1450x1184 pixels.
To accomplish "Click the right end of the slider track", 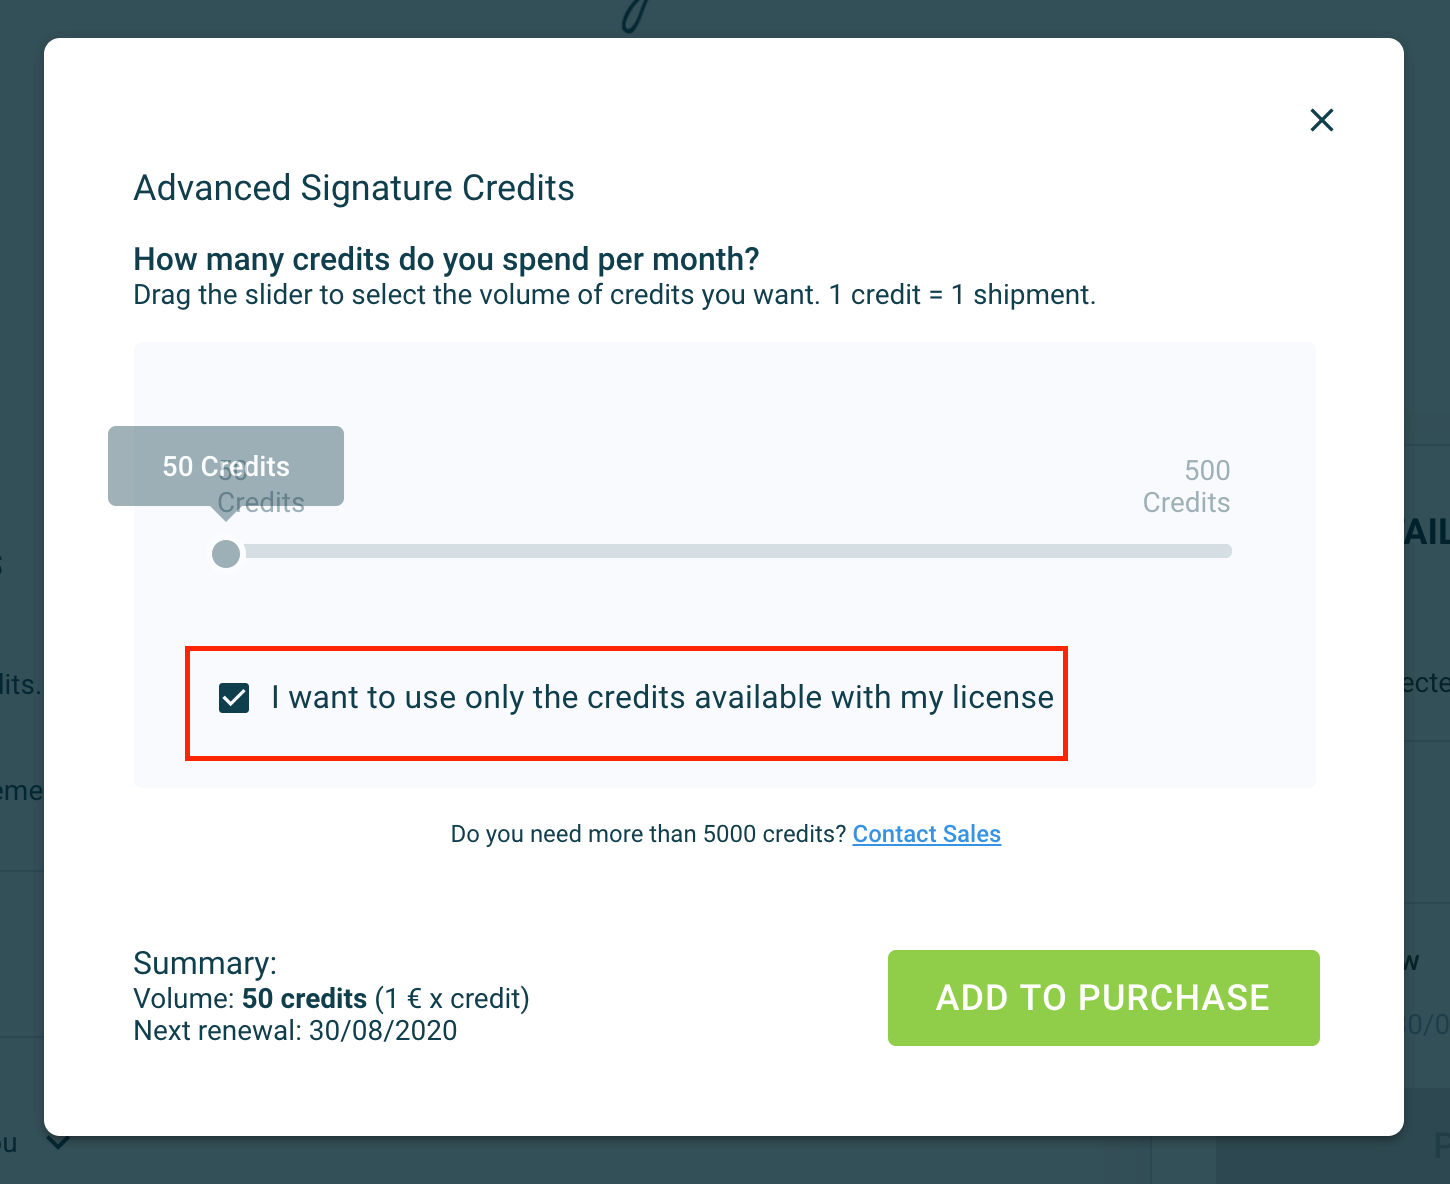I will [1226, 551].
